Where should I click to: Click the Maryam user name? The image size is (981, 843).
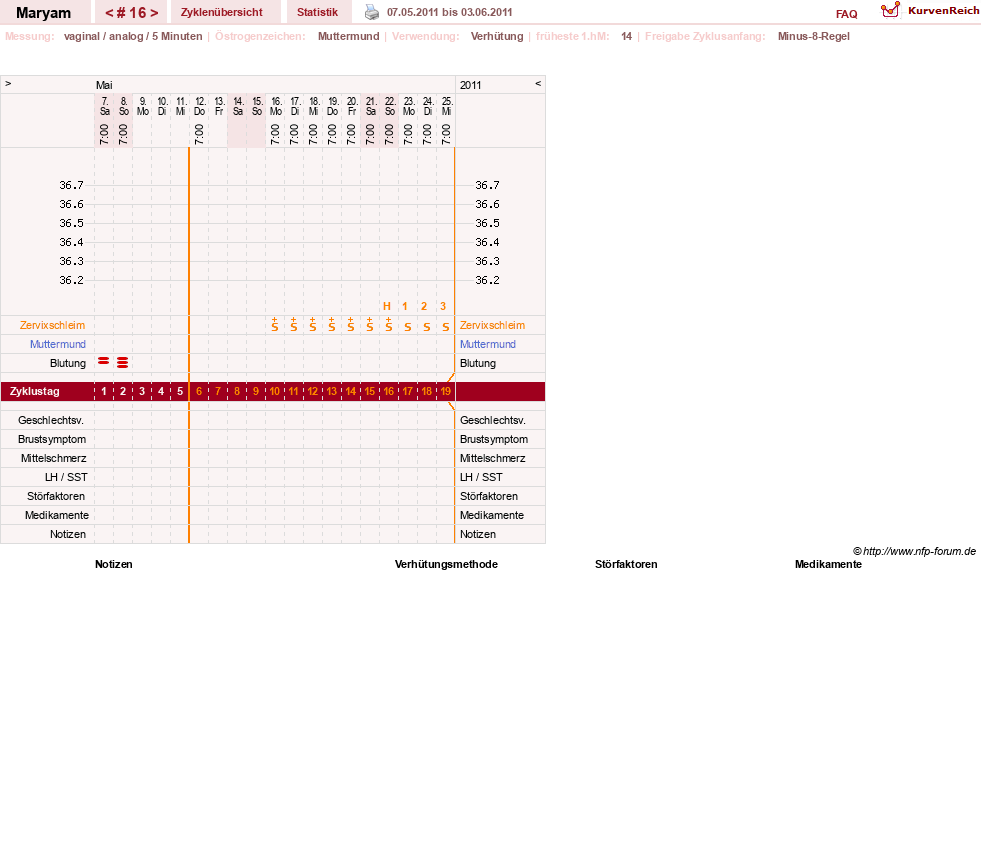pos(43,13)
